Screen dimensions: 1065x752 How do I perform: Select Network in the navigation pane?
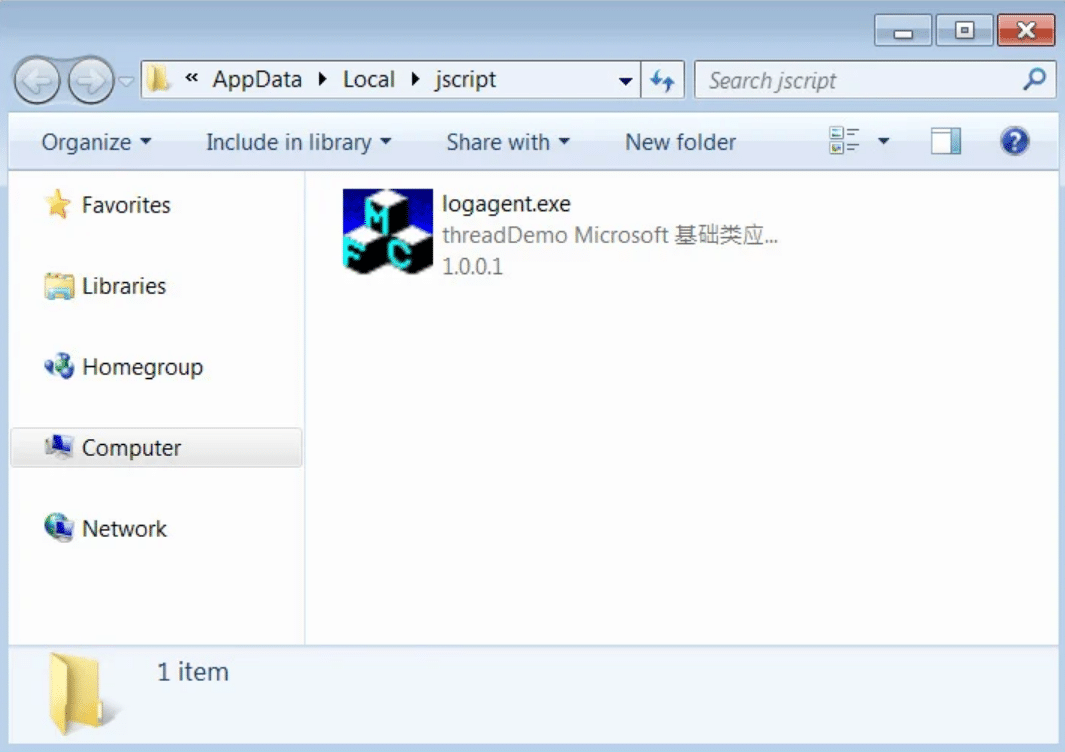click(124, 529)
